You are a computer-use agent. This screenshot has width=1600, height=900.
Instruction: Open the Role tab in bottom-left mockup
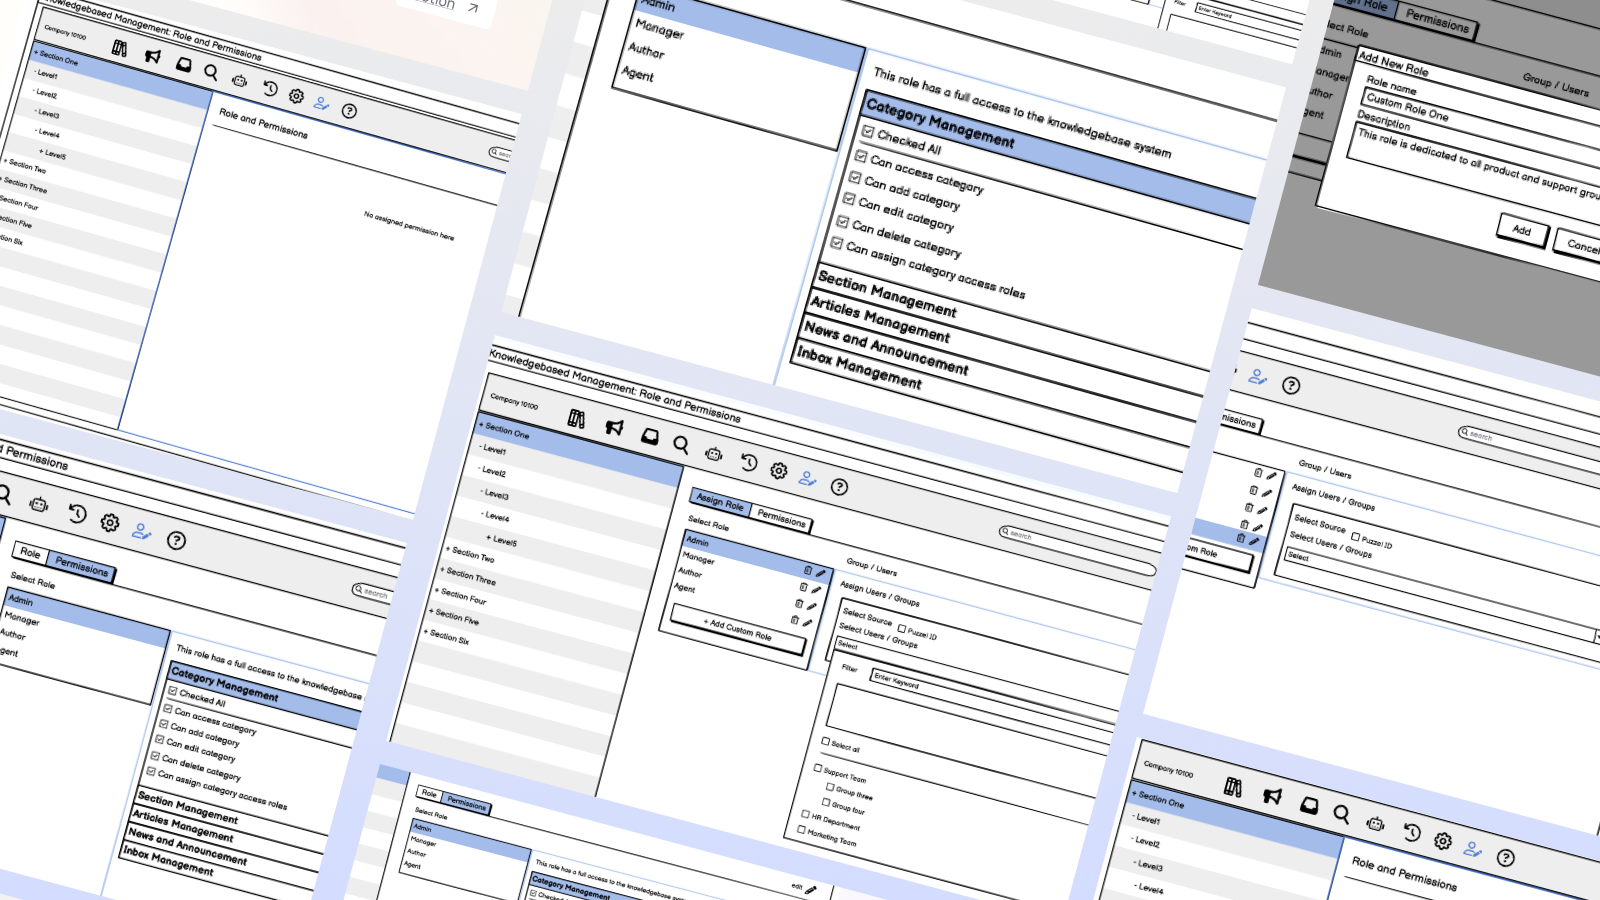30,552
